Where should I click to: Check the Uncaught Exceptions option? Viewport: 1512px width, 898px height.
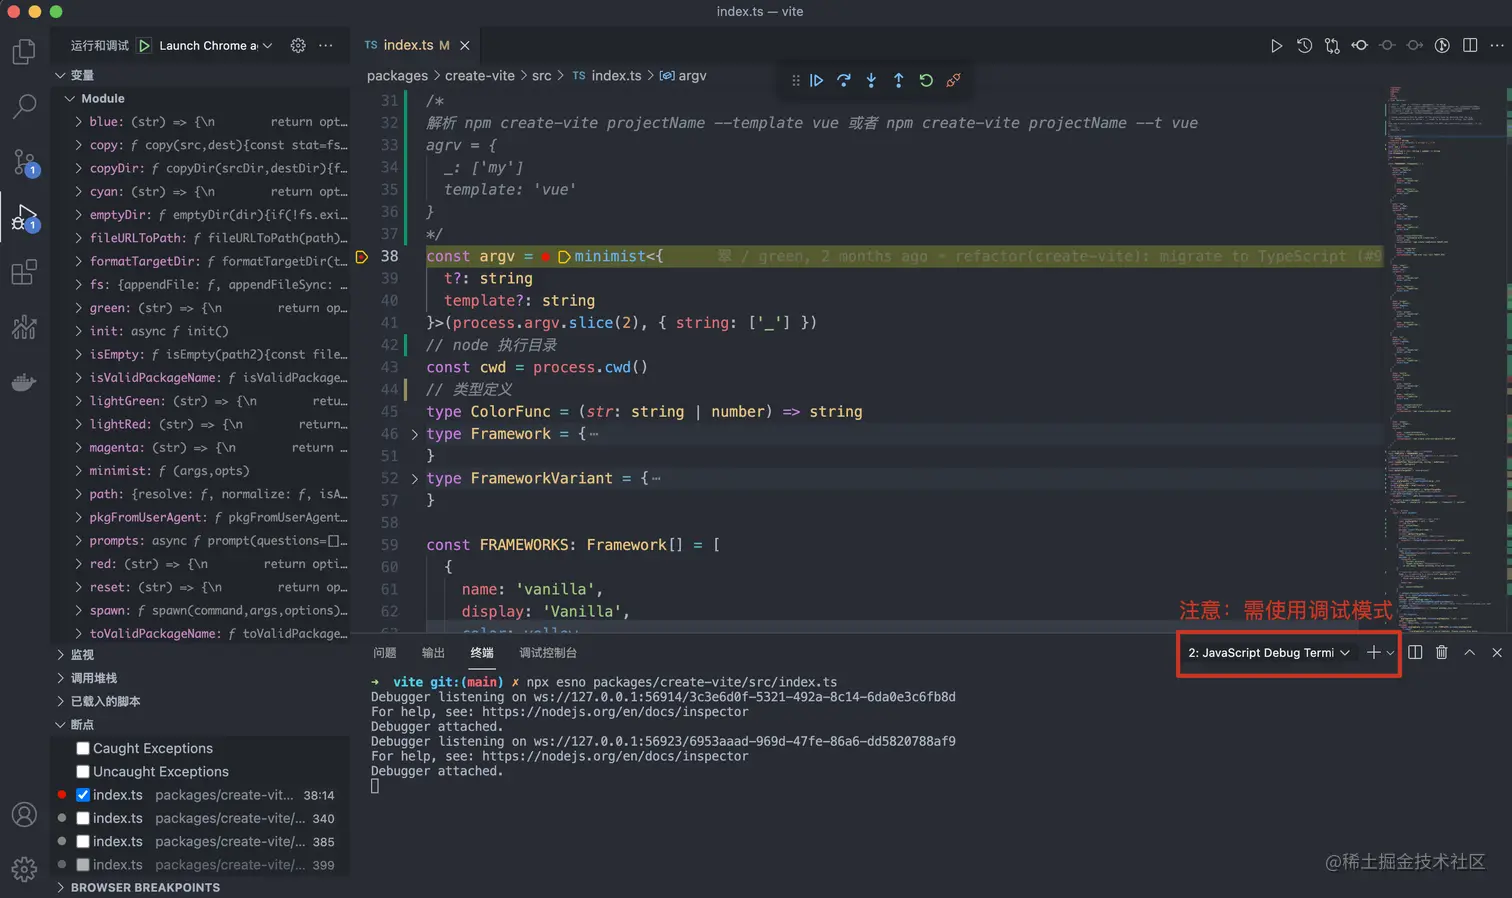(83, 771)
